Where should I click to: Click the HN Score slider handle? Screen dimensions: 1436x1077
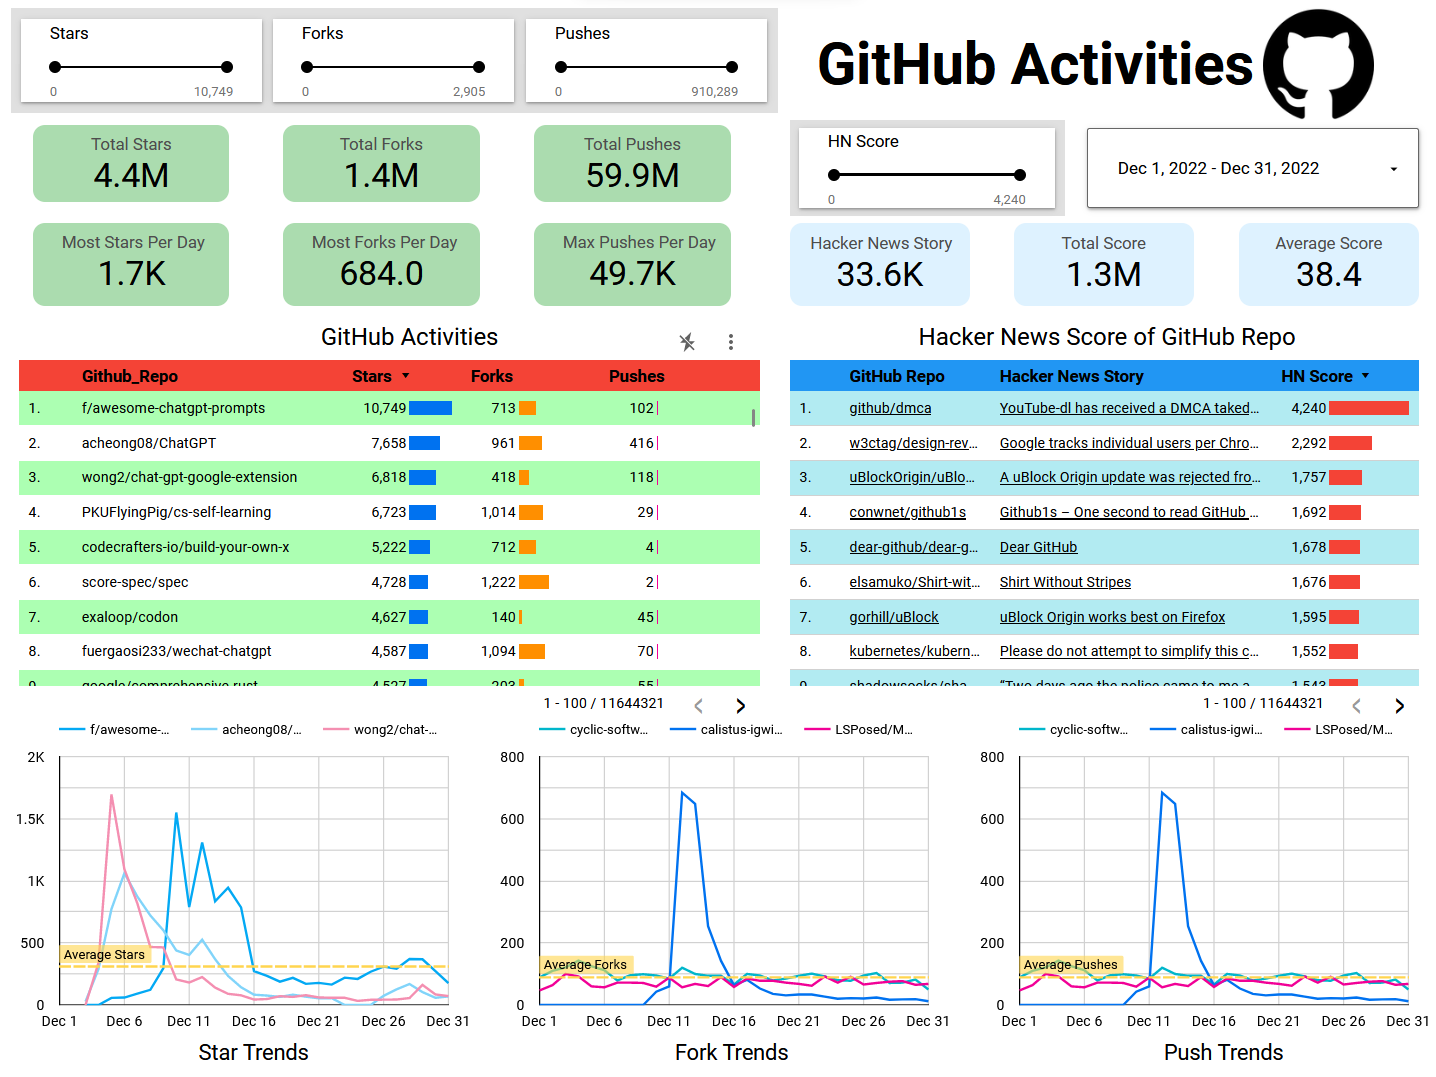(x=1019, y=174)
